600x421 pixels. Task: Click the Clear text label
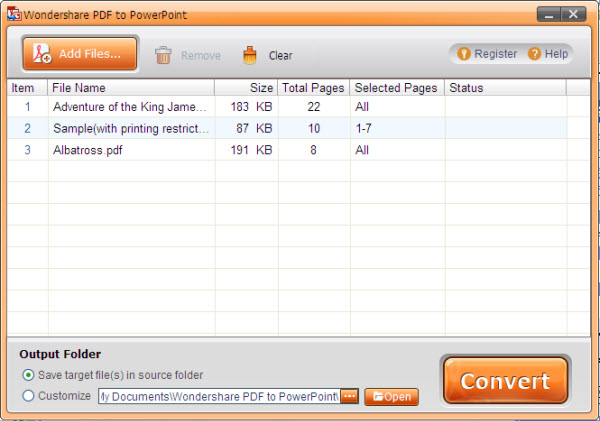coord(280,55)
